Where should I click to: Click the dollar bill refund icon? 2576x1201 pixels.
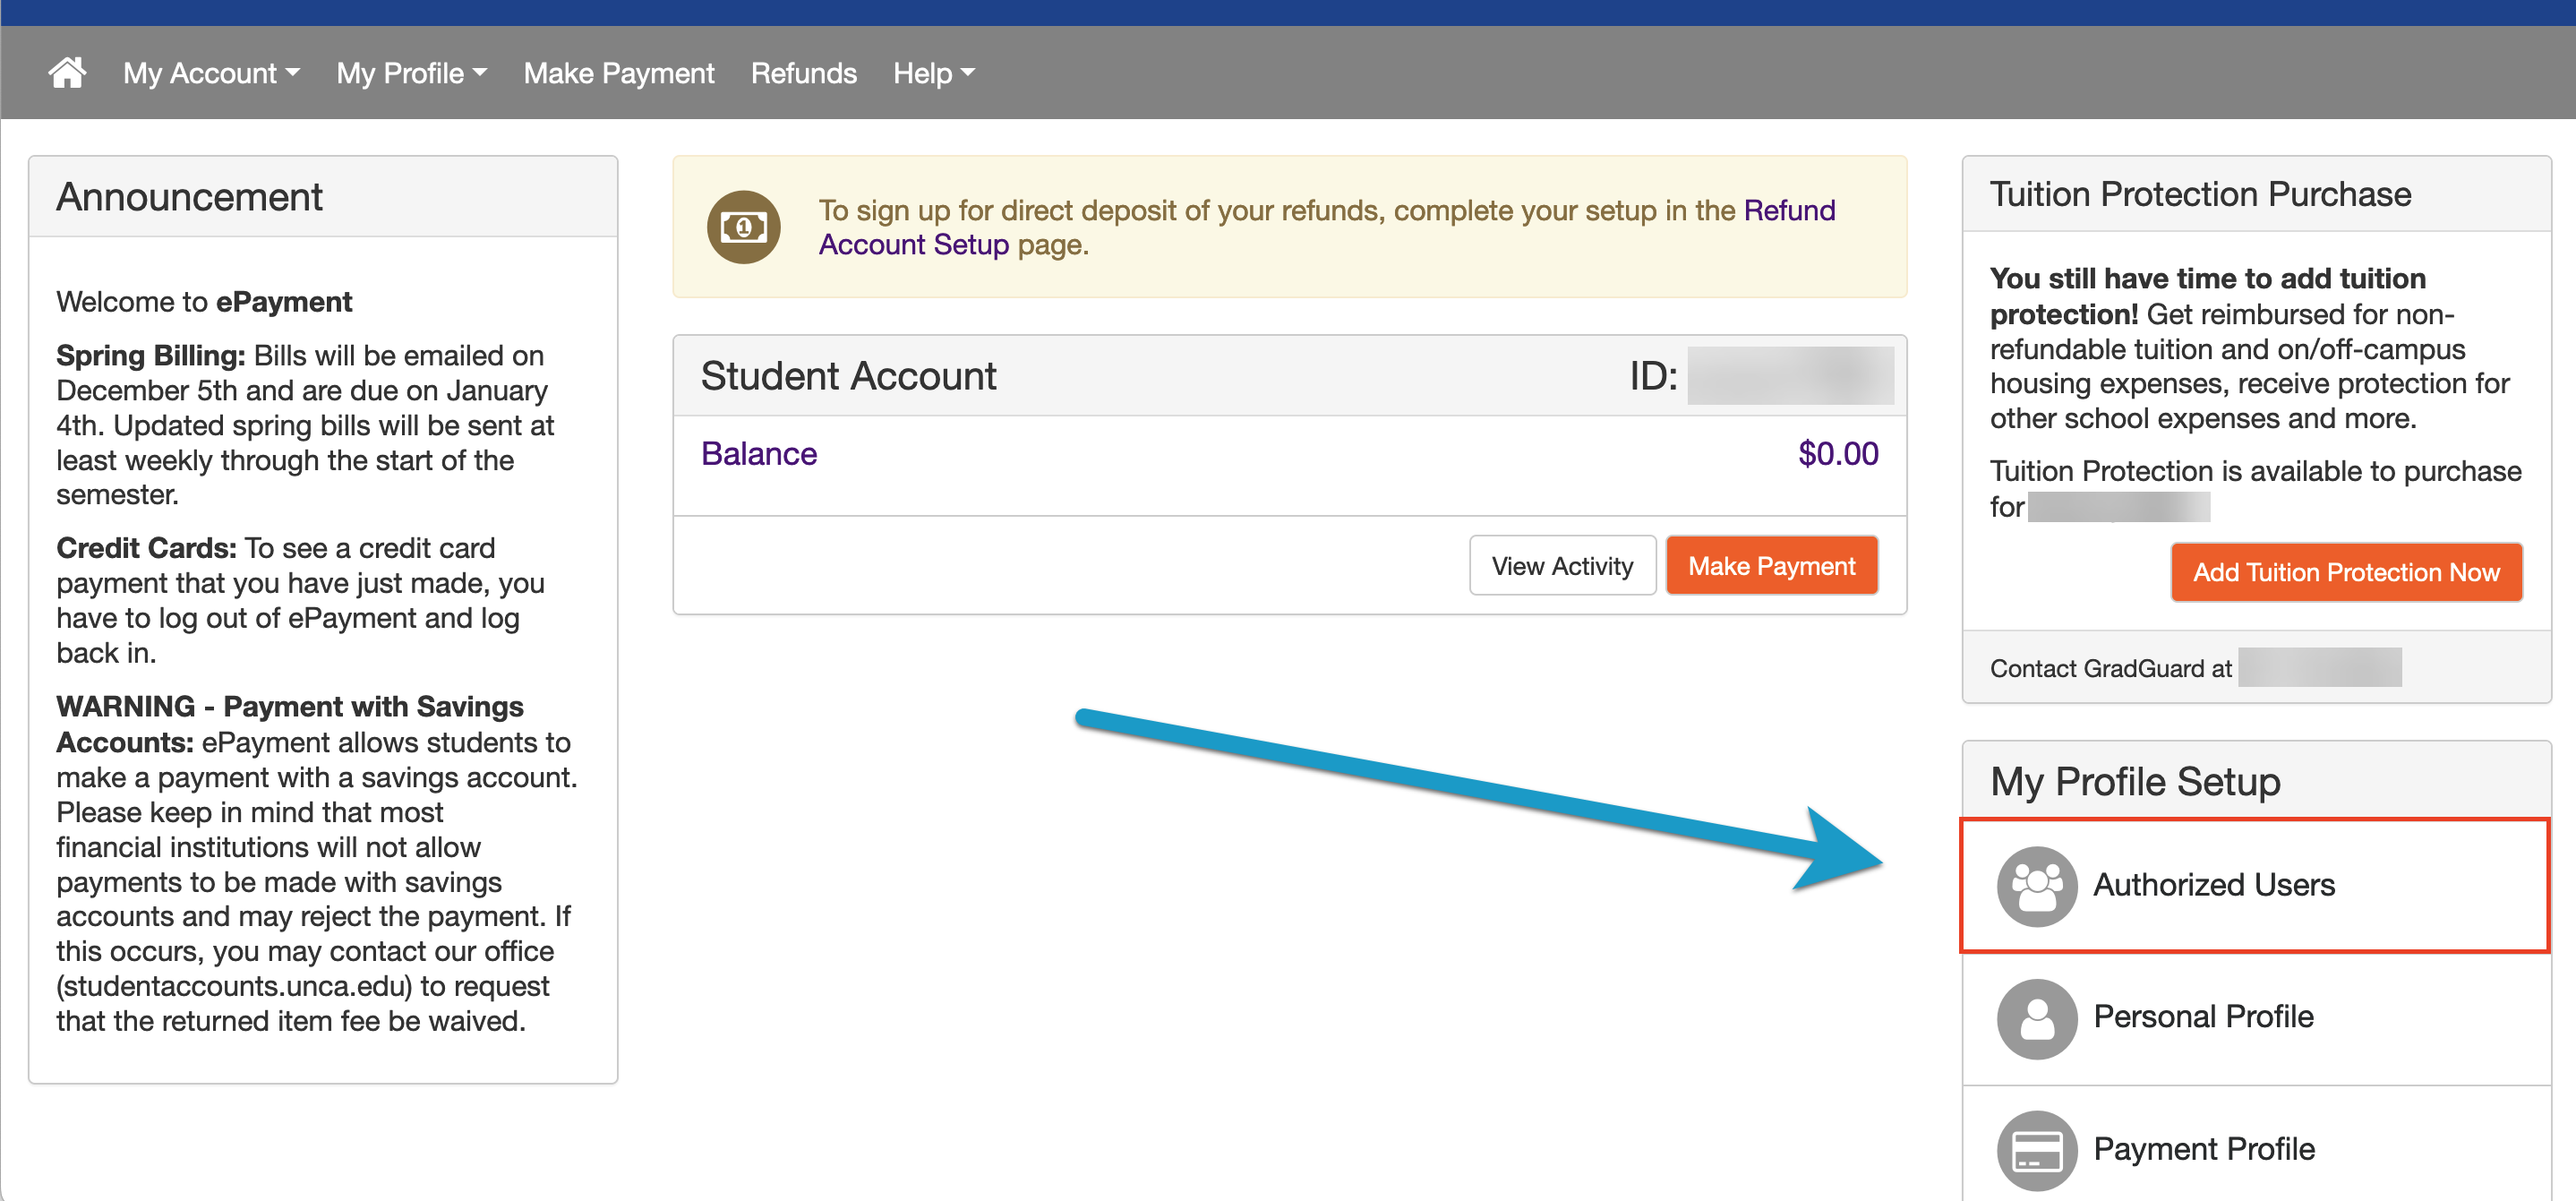click(x=743, y=227)
